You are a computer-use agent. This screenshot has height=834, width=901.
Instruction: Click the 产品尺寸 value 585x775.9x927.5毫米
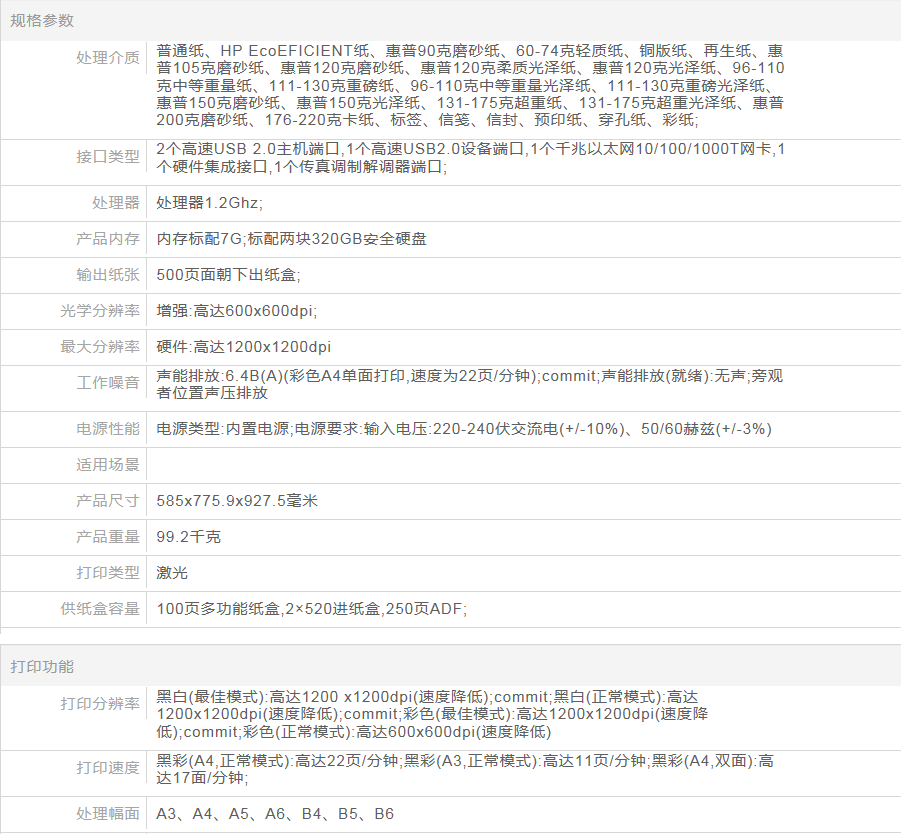(237, 501)
